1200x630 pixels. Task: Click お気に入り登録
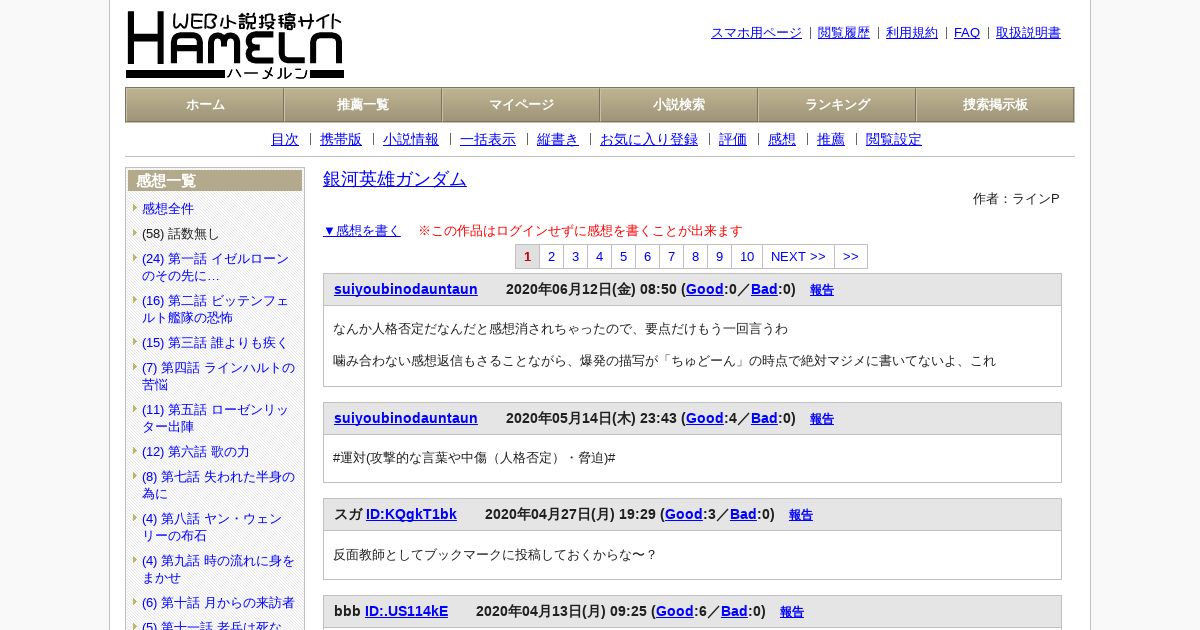[649, 139]
